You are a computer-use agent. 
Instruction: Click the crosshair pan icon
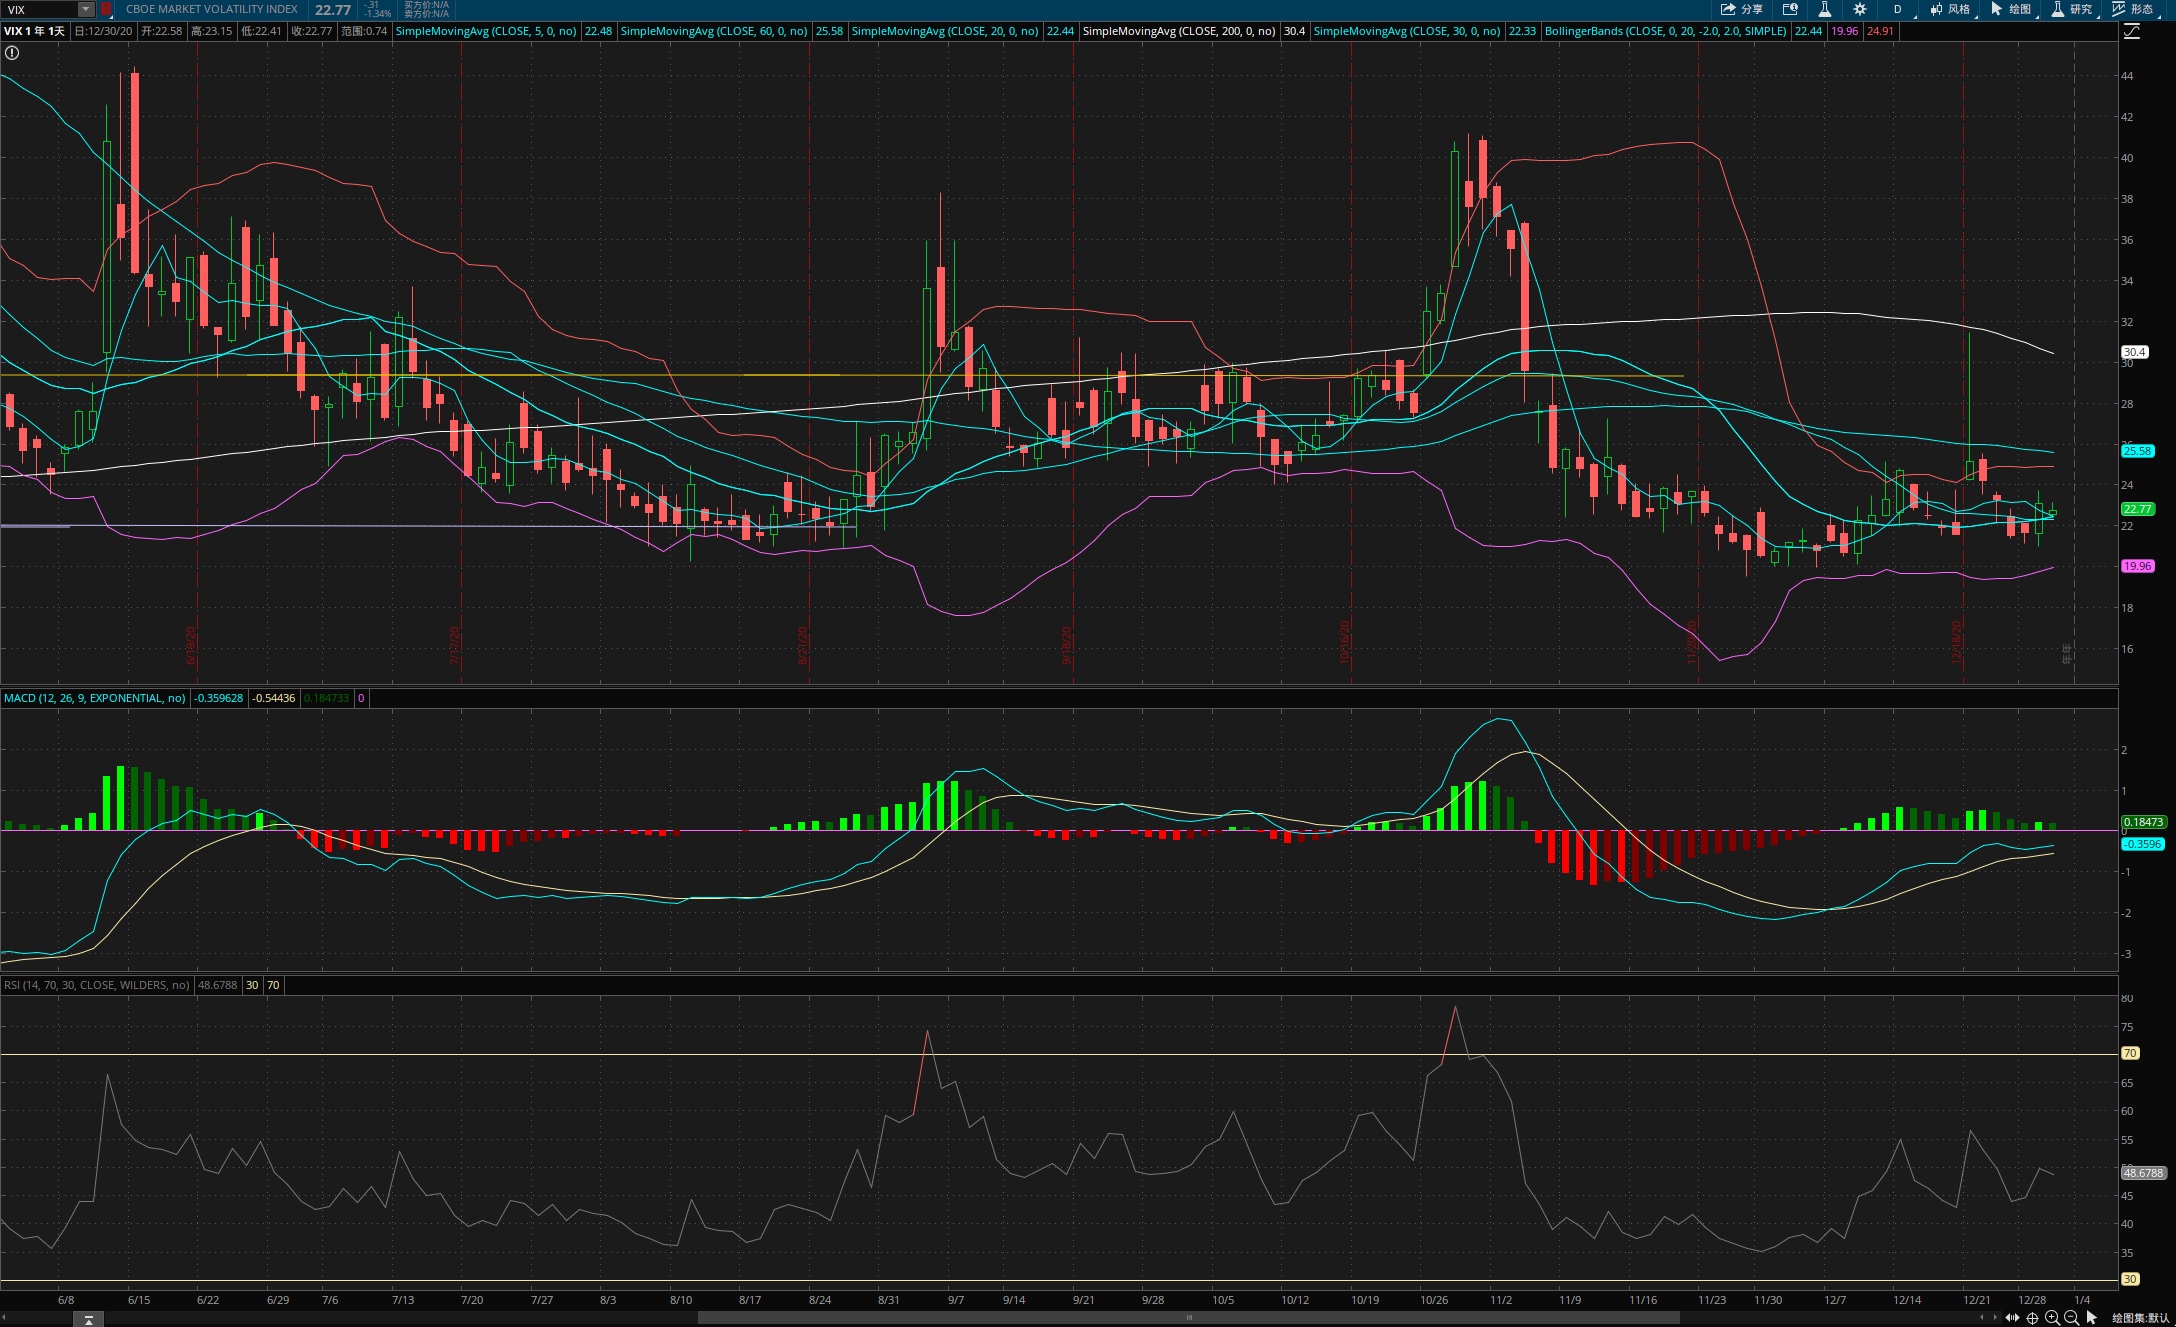click(2032, 1318)
